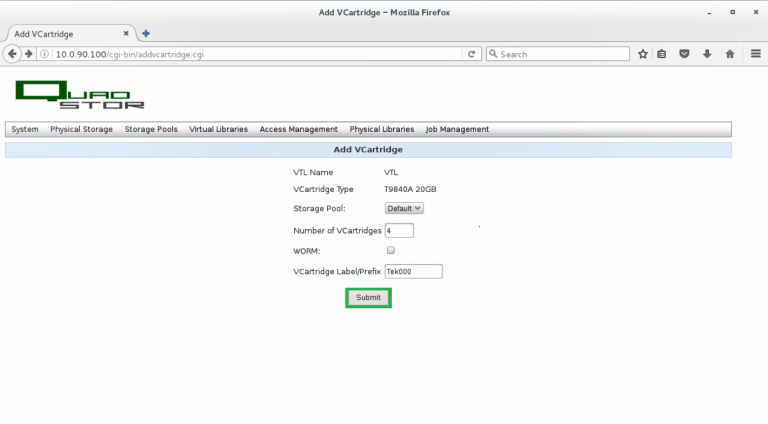The height and width of the screenshot is (424, 768).
Task: Open the System menu
Action: (25, 129)
